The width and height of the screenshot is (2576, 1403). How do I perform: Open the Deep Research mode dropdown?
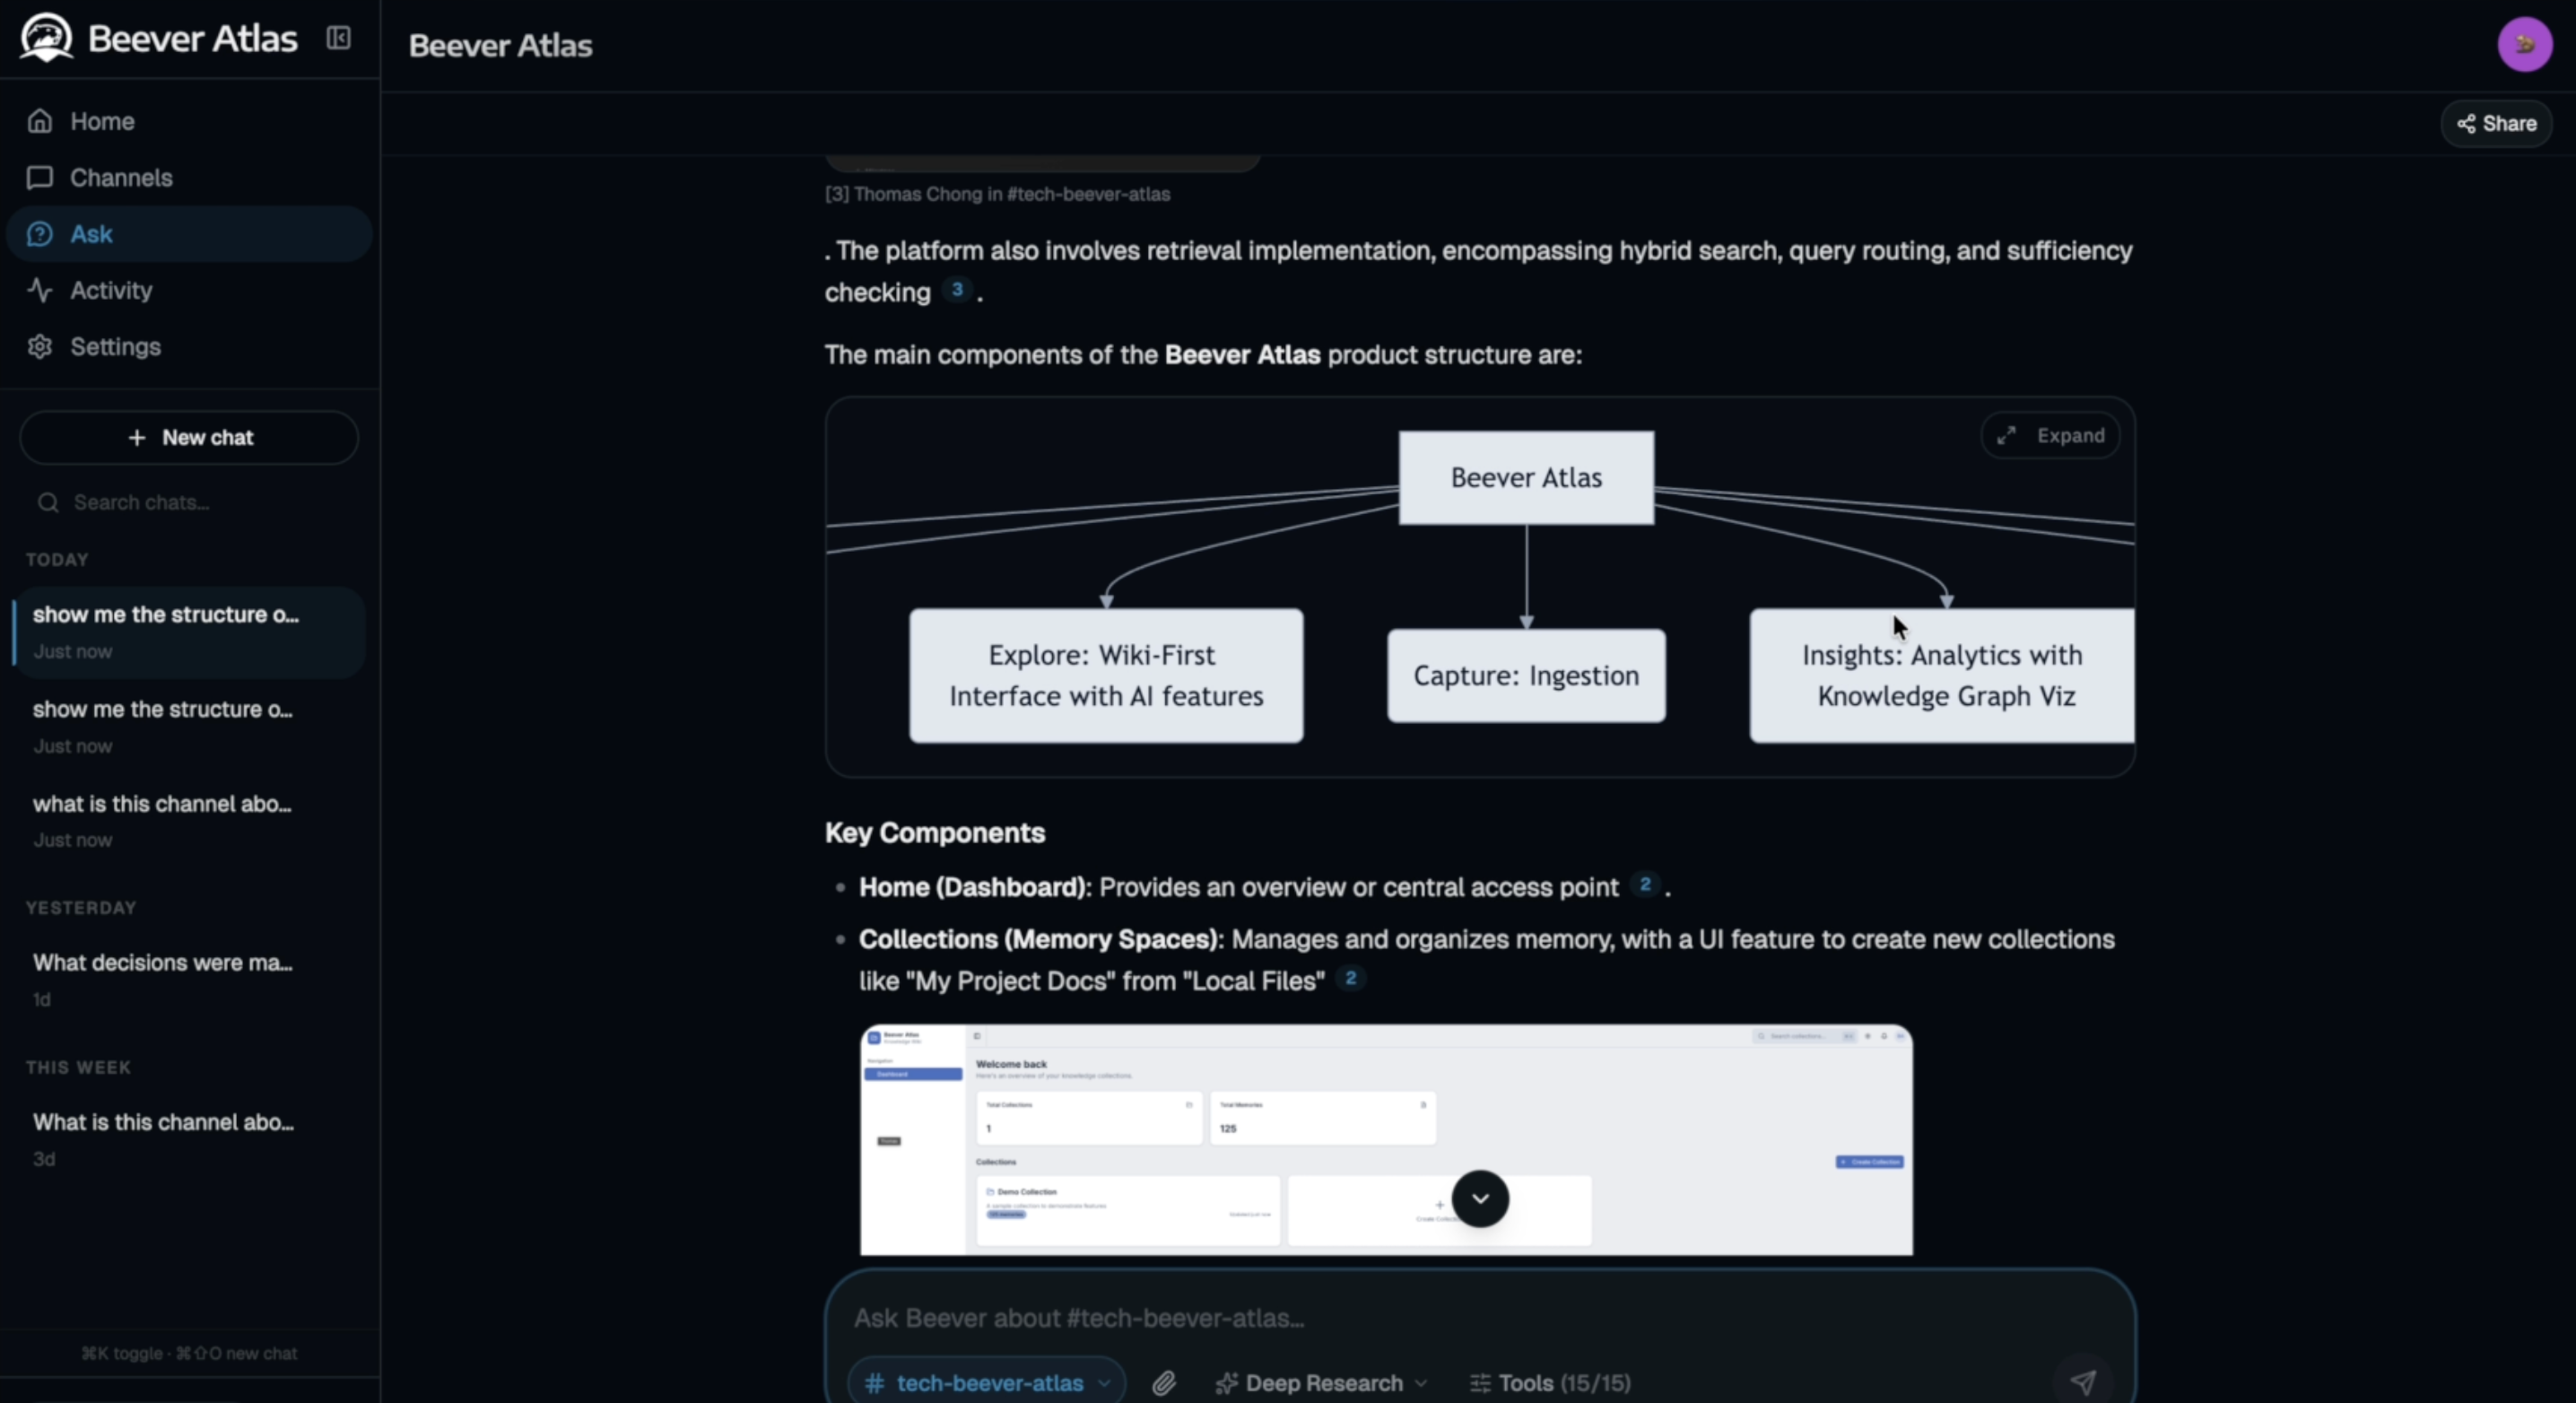tap(1321, 1383)
